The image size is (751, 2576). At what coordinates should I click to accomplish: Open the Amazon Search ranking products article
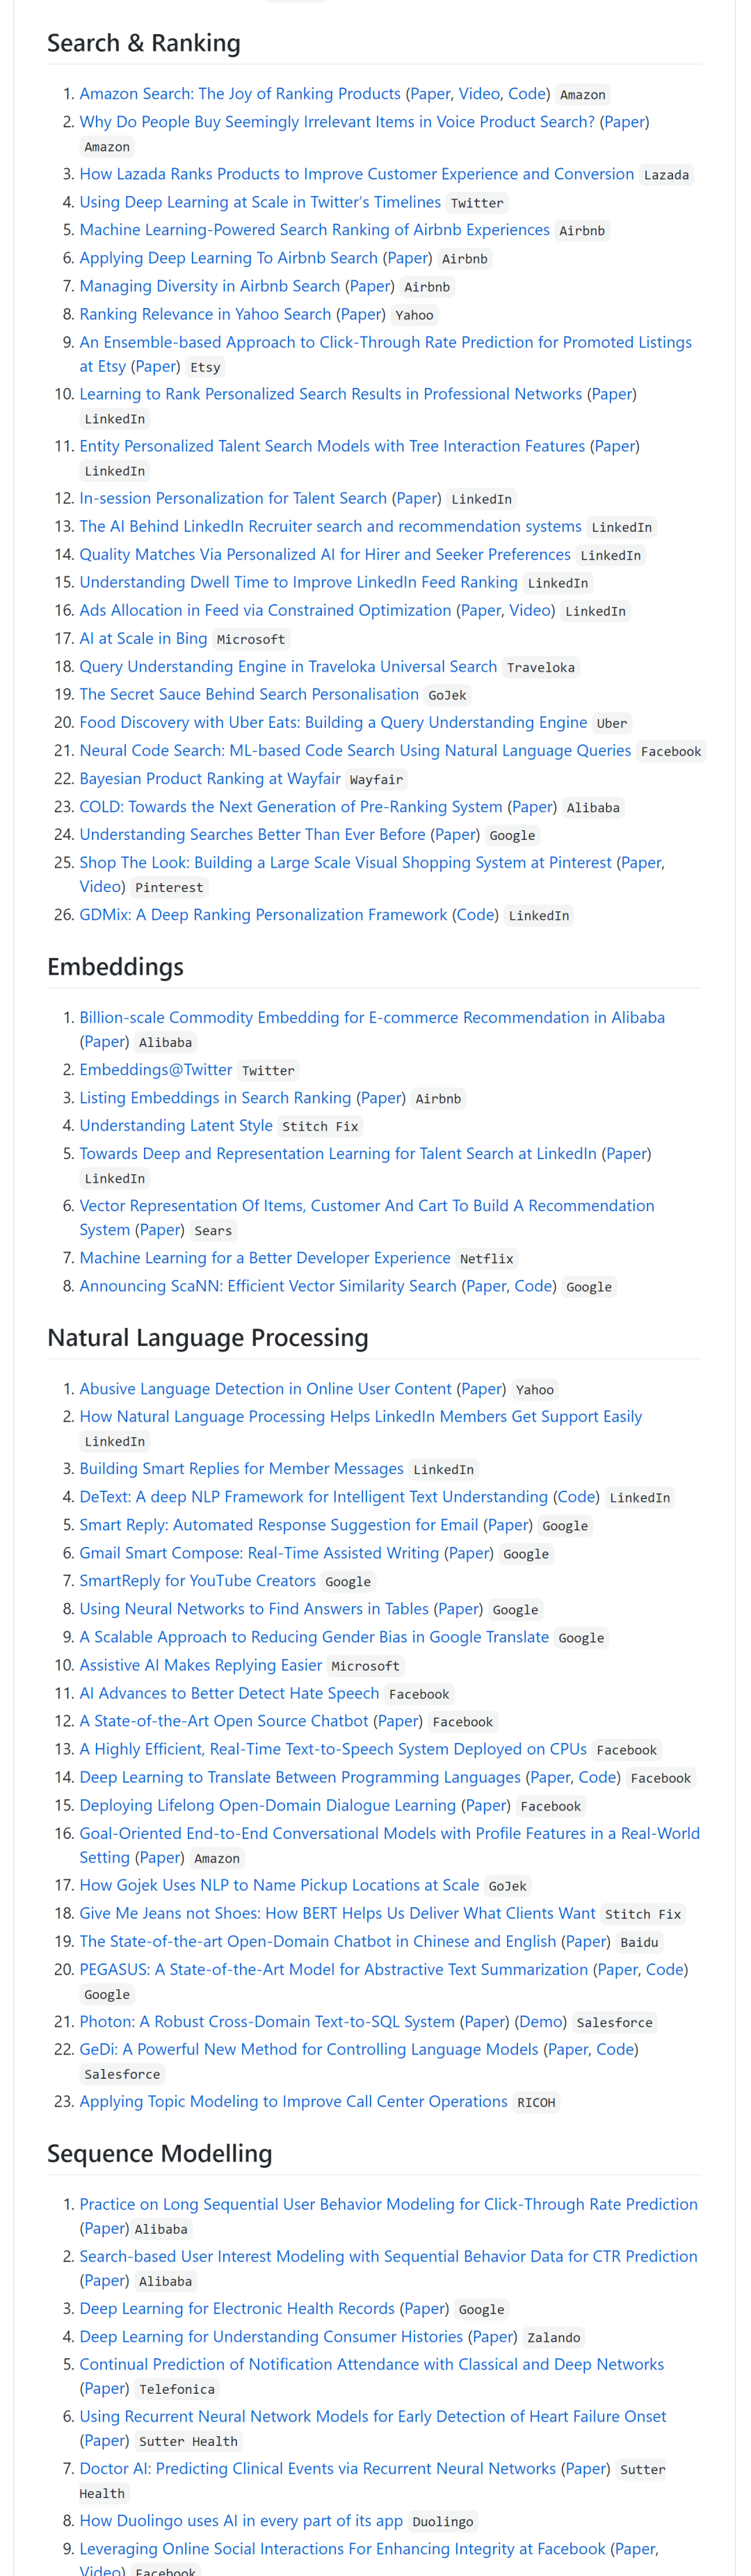point(240,94)
